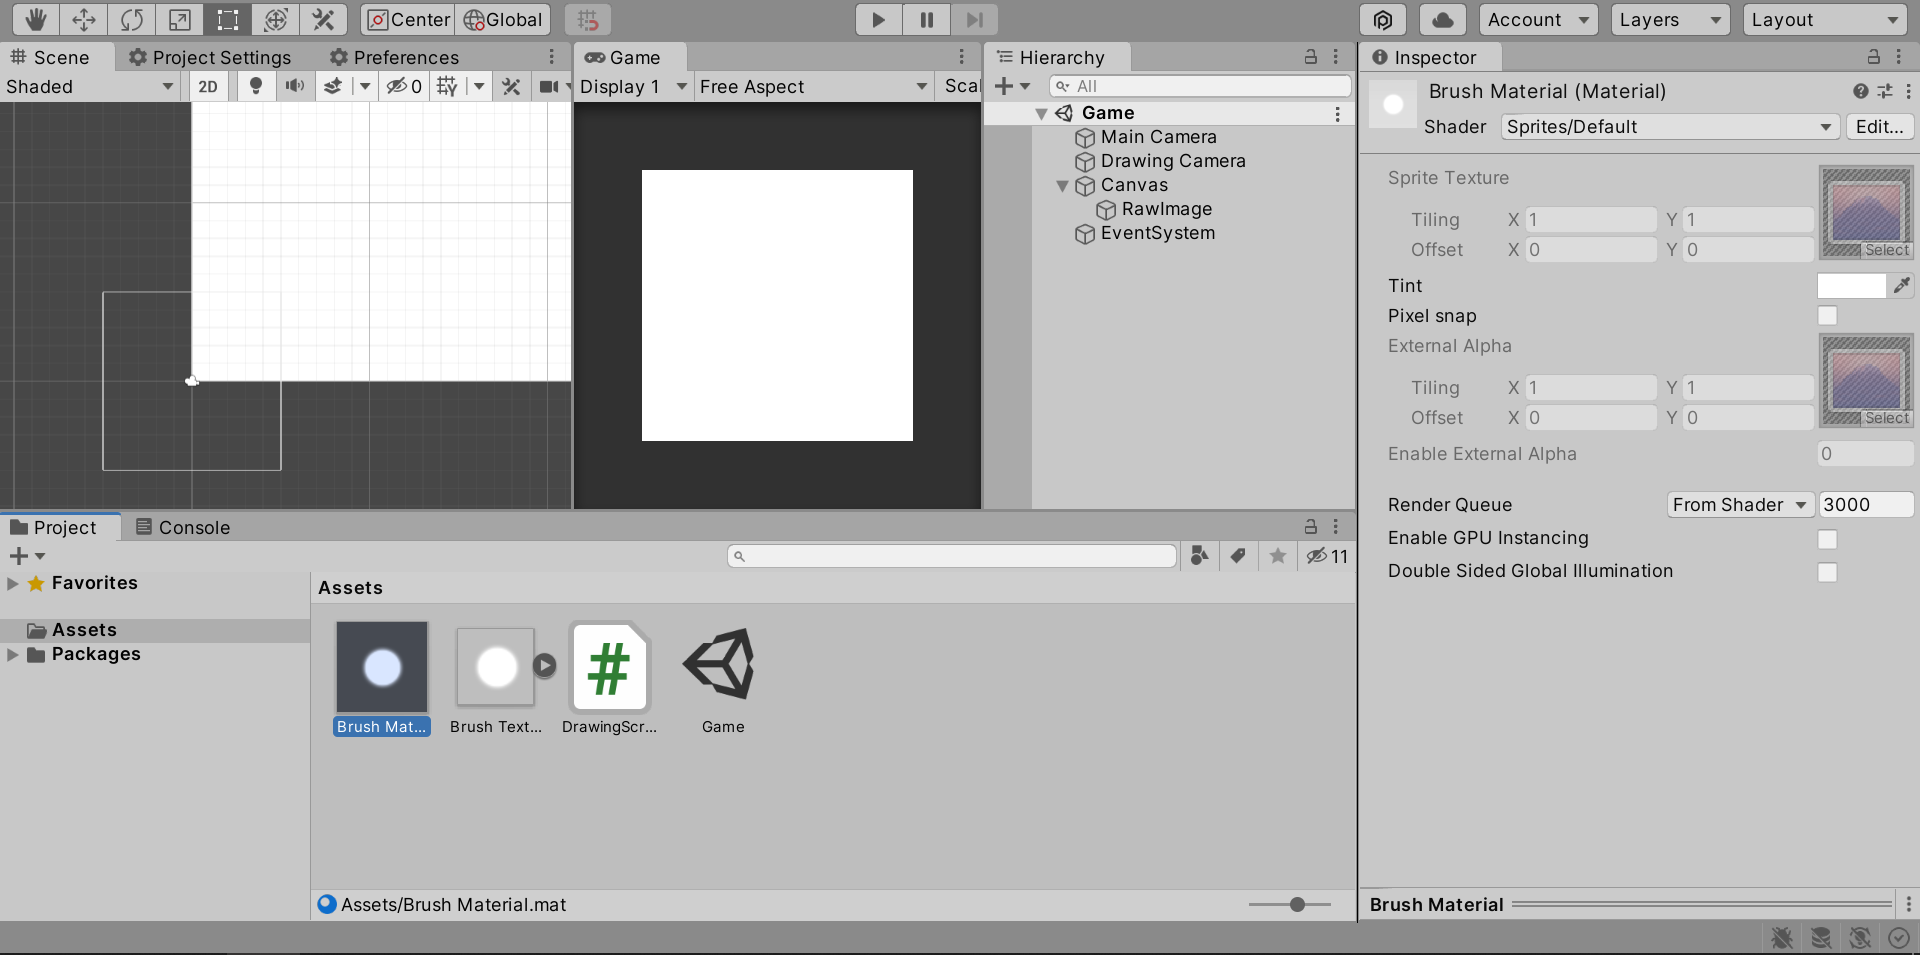1920x955 pixels.
Task: Open Render Queue From Shader dropdown
Action: coord(1740,505)
